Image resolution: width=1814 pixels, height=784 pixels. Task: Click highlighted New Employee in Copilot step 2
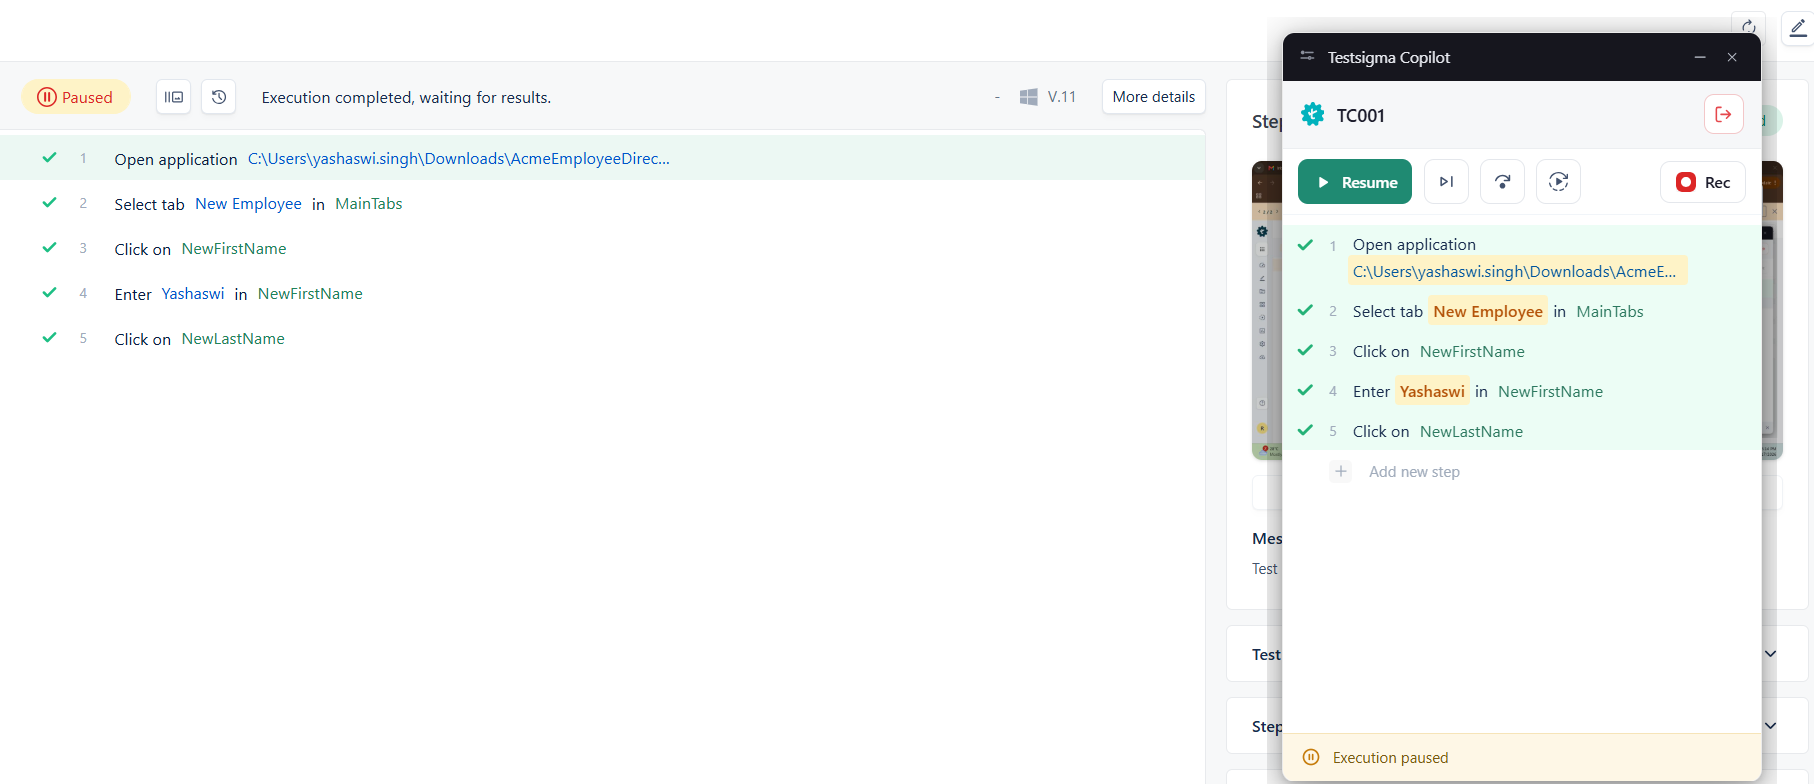click(x=1488, y=311)
